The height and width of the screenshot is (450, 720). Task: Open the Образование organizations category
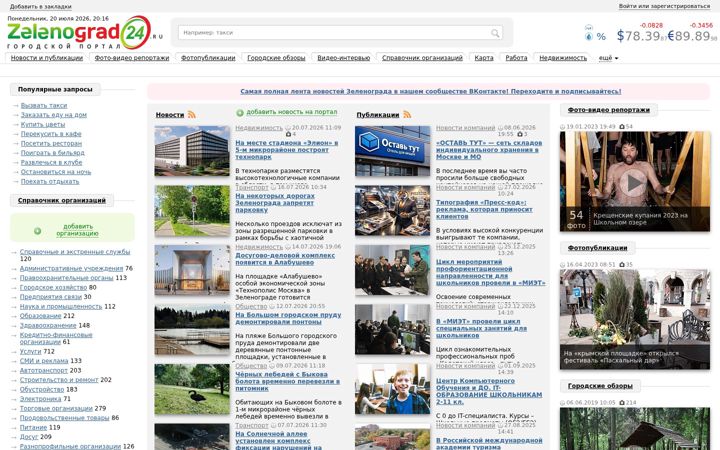point(40,316)
